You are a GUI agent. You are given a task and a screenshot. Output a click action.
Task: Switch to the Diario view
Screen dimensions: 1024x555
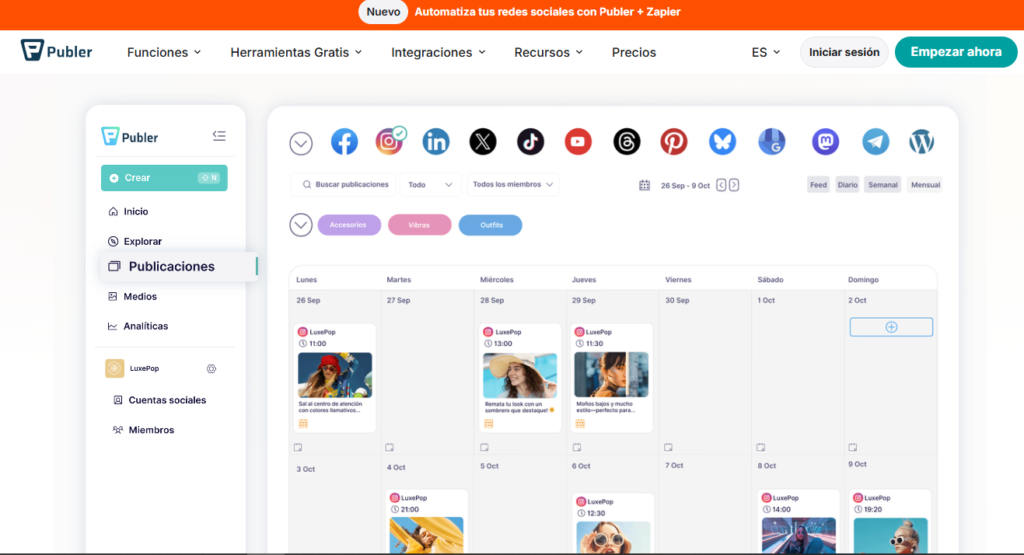(848, 185)
